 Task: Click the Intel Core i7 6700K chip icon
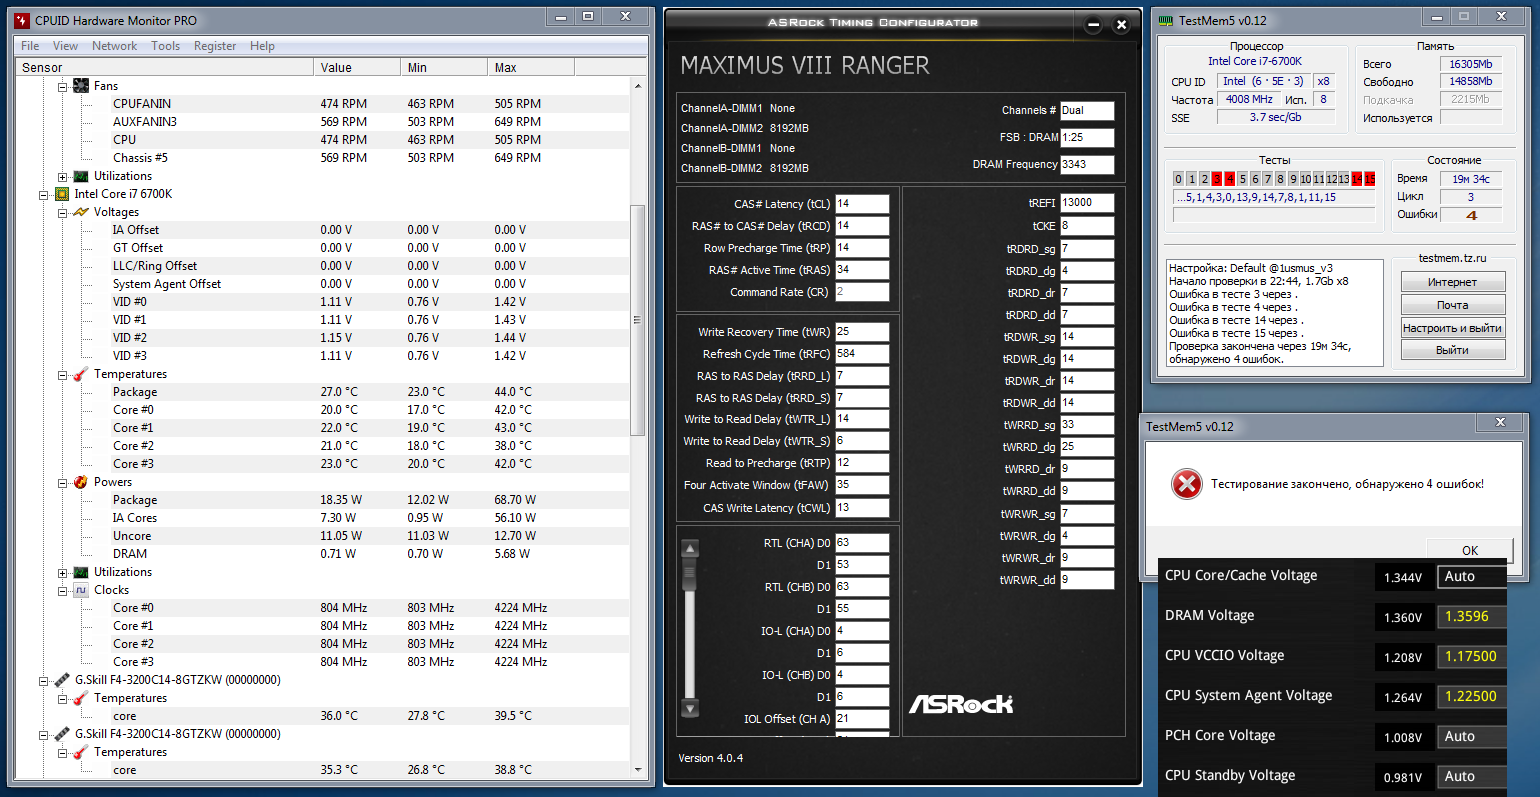pyautogui.click(x=62, y=194)
